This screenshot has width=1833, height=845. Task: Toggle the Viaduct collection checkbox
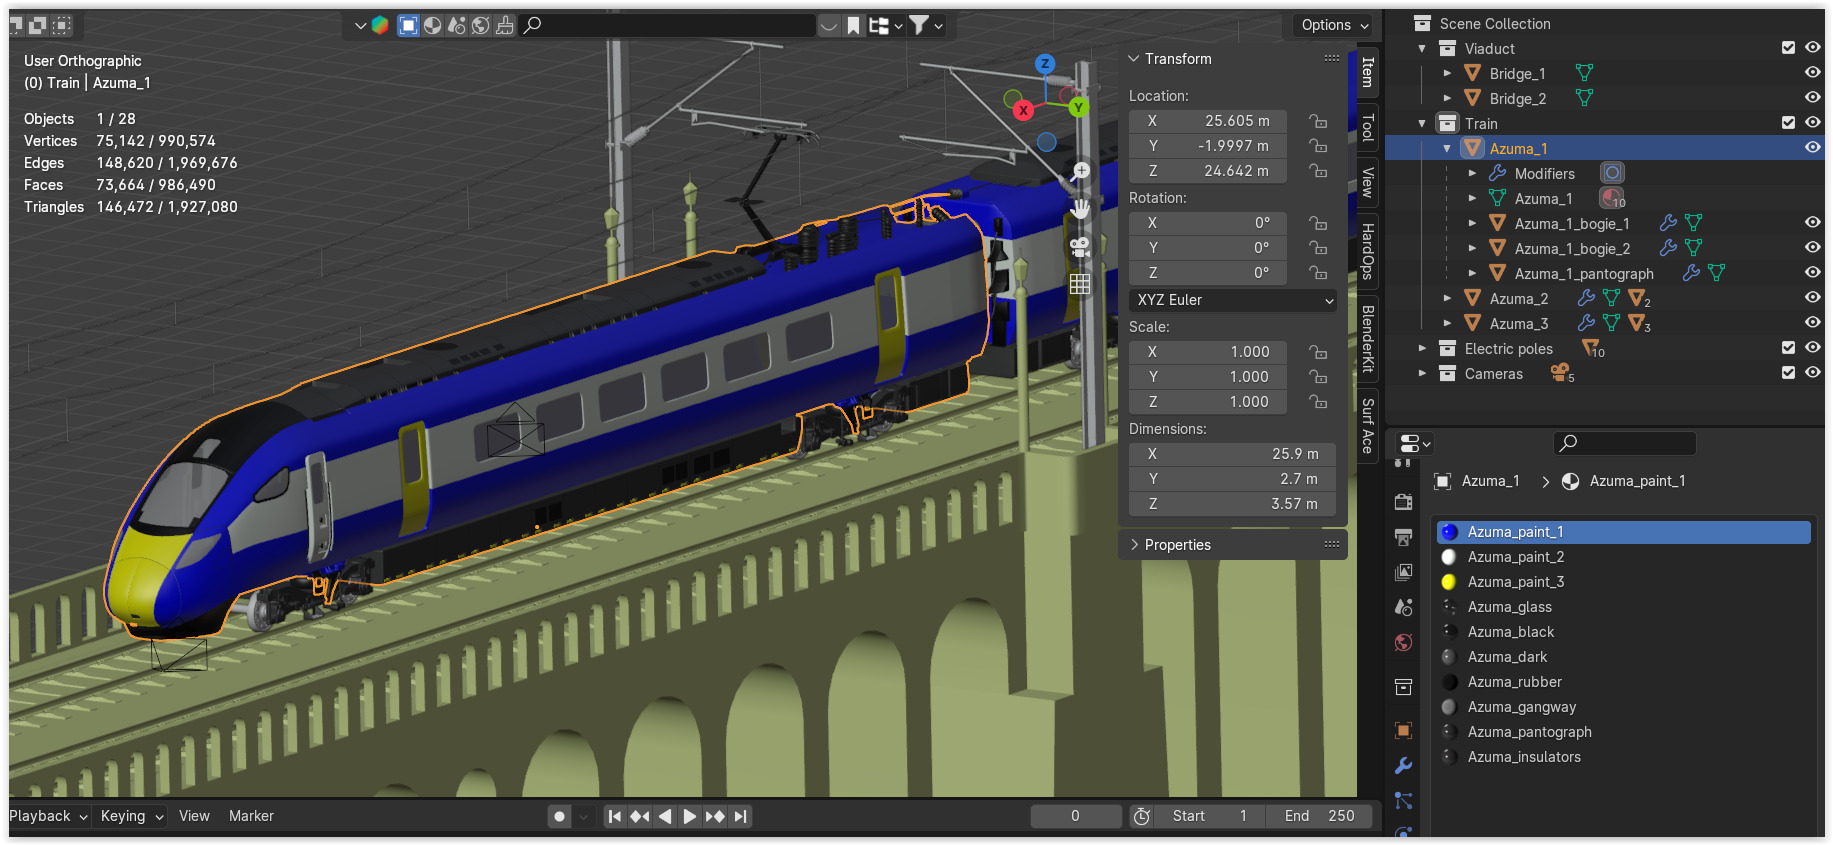click(x=1788, y=48)
